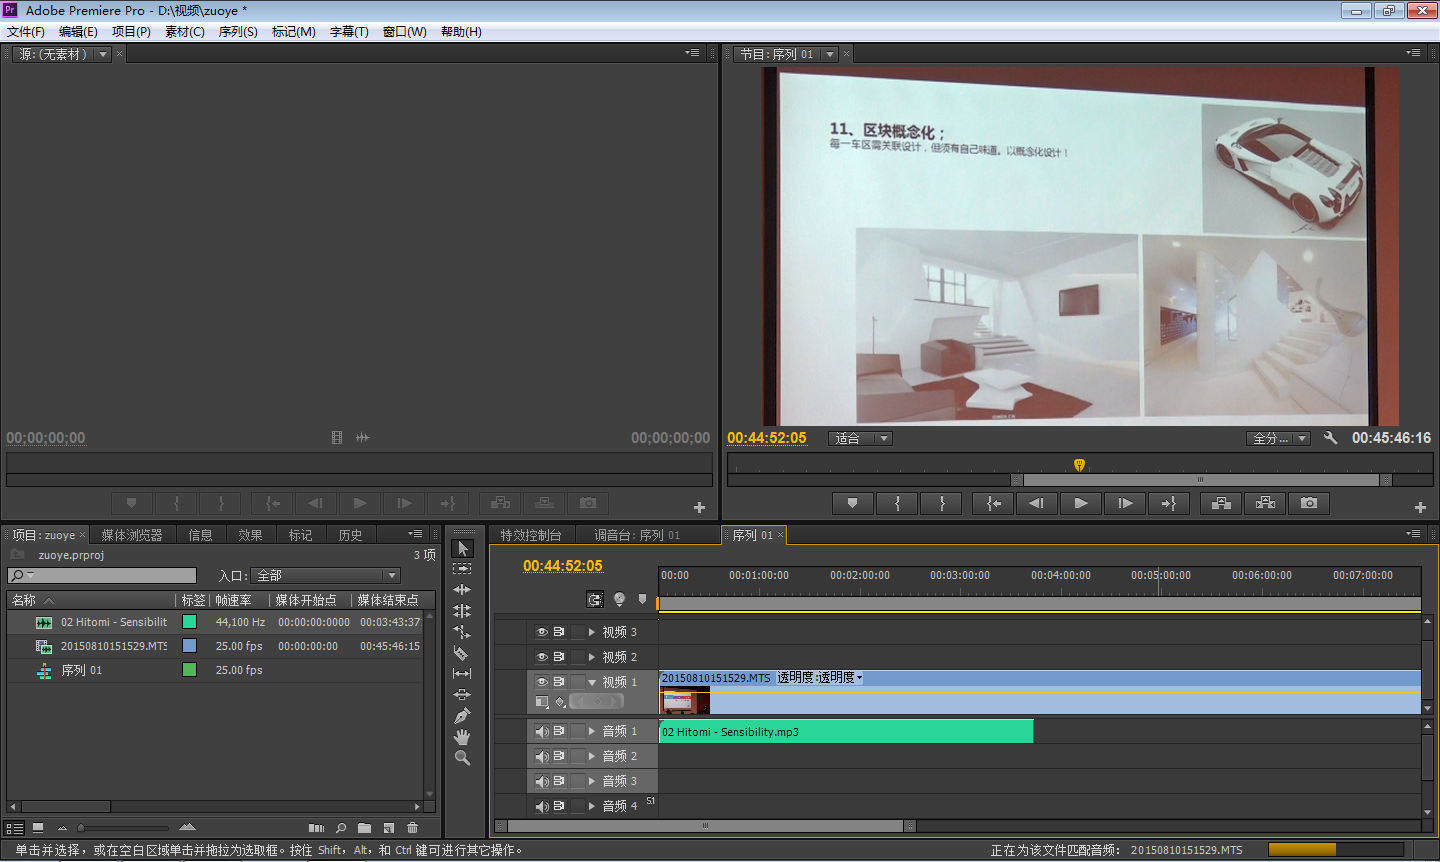Click the 媒体开始点 column header
Image resolution: width=1440 pixels, height=862 pixels.
306,600
